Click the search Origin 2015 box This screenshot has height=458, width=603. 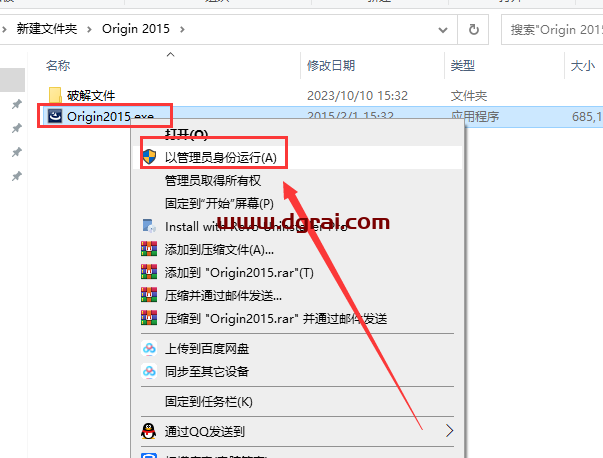[x=552, y=30]
